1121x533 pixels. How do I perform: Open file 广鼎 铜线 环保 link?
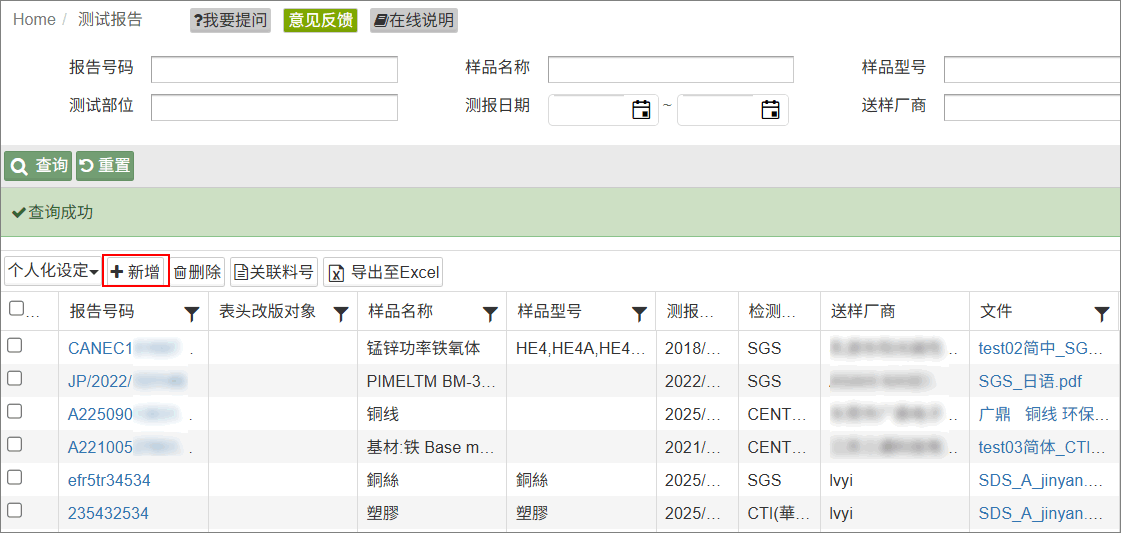point(1042,414)
